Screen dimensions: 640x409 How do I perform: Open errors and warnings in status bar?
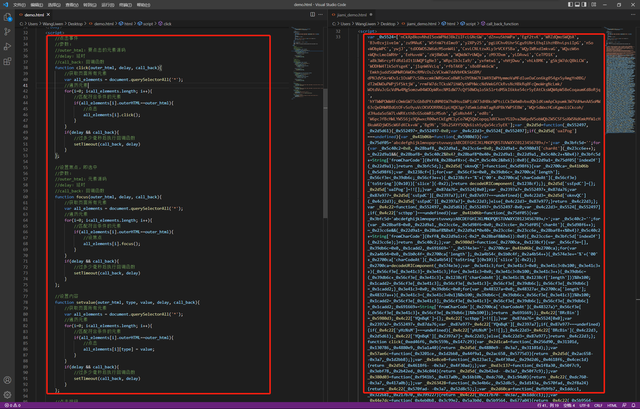click(x=12, y=405)
